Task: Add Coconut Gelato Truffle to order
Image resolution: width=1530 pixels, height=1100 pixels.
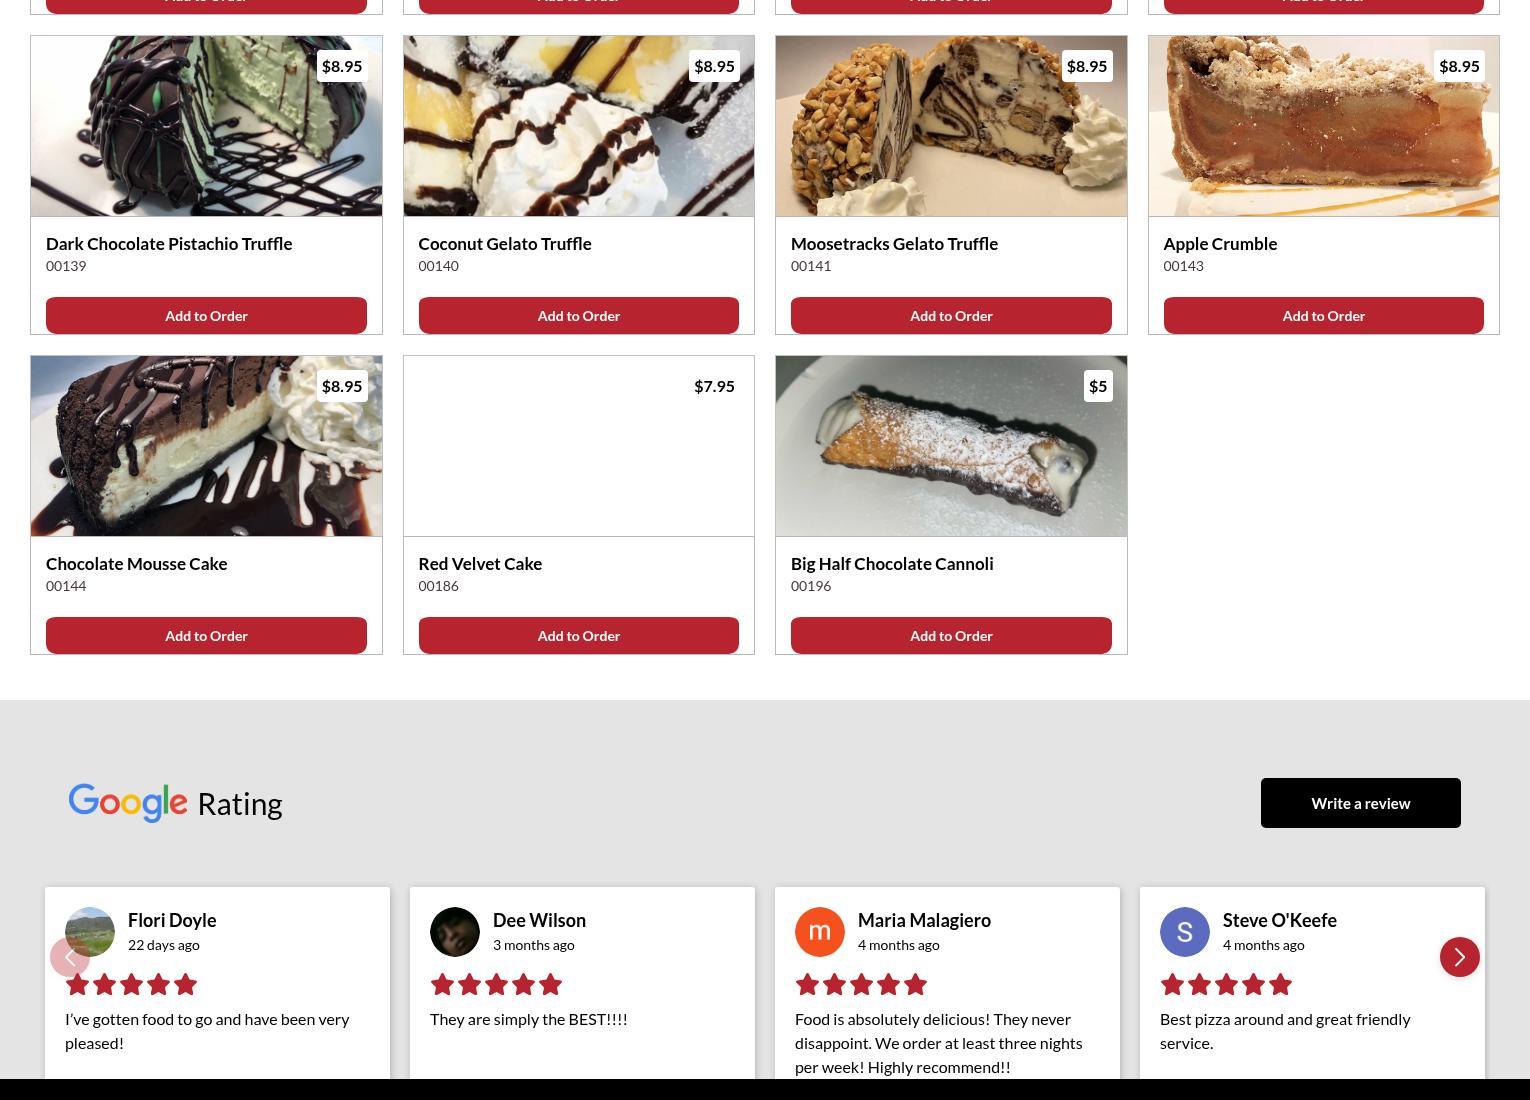Action: point(579,315)
